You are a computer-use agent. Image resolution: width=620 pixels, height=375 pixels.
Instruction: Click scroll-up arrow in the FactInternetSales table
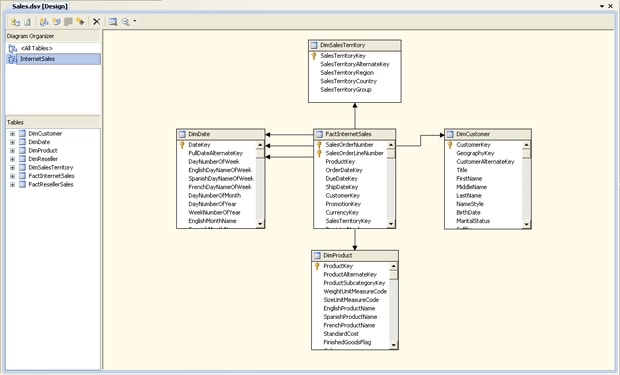391,145
